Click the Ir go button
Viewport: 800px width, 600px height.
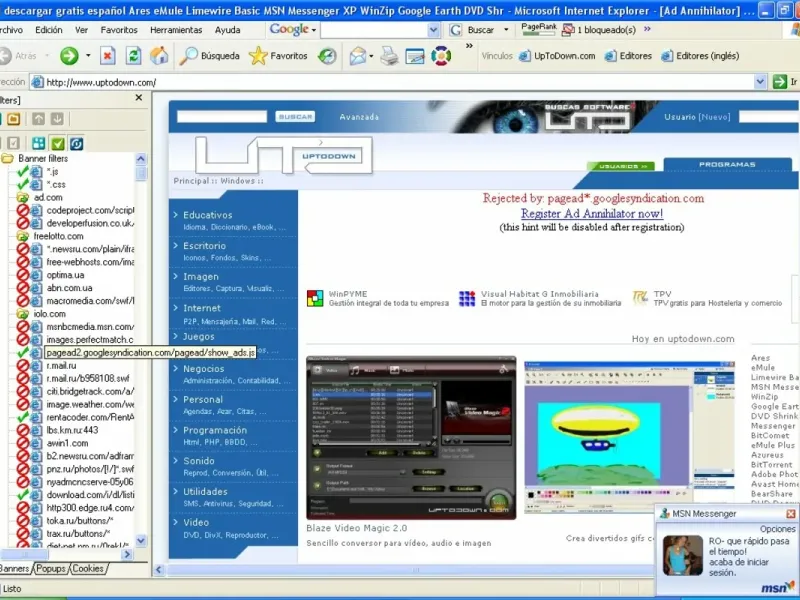pos(785,82)
